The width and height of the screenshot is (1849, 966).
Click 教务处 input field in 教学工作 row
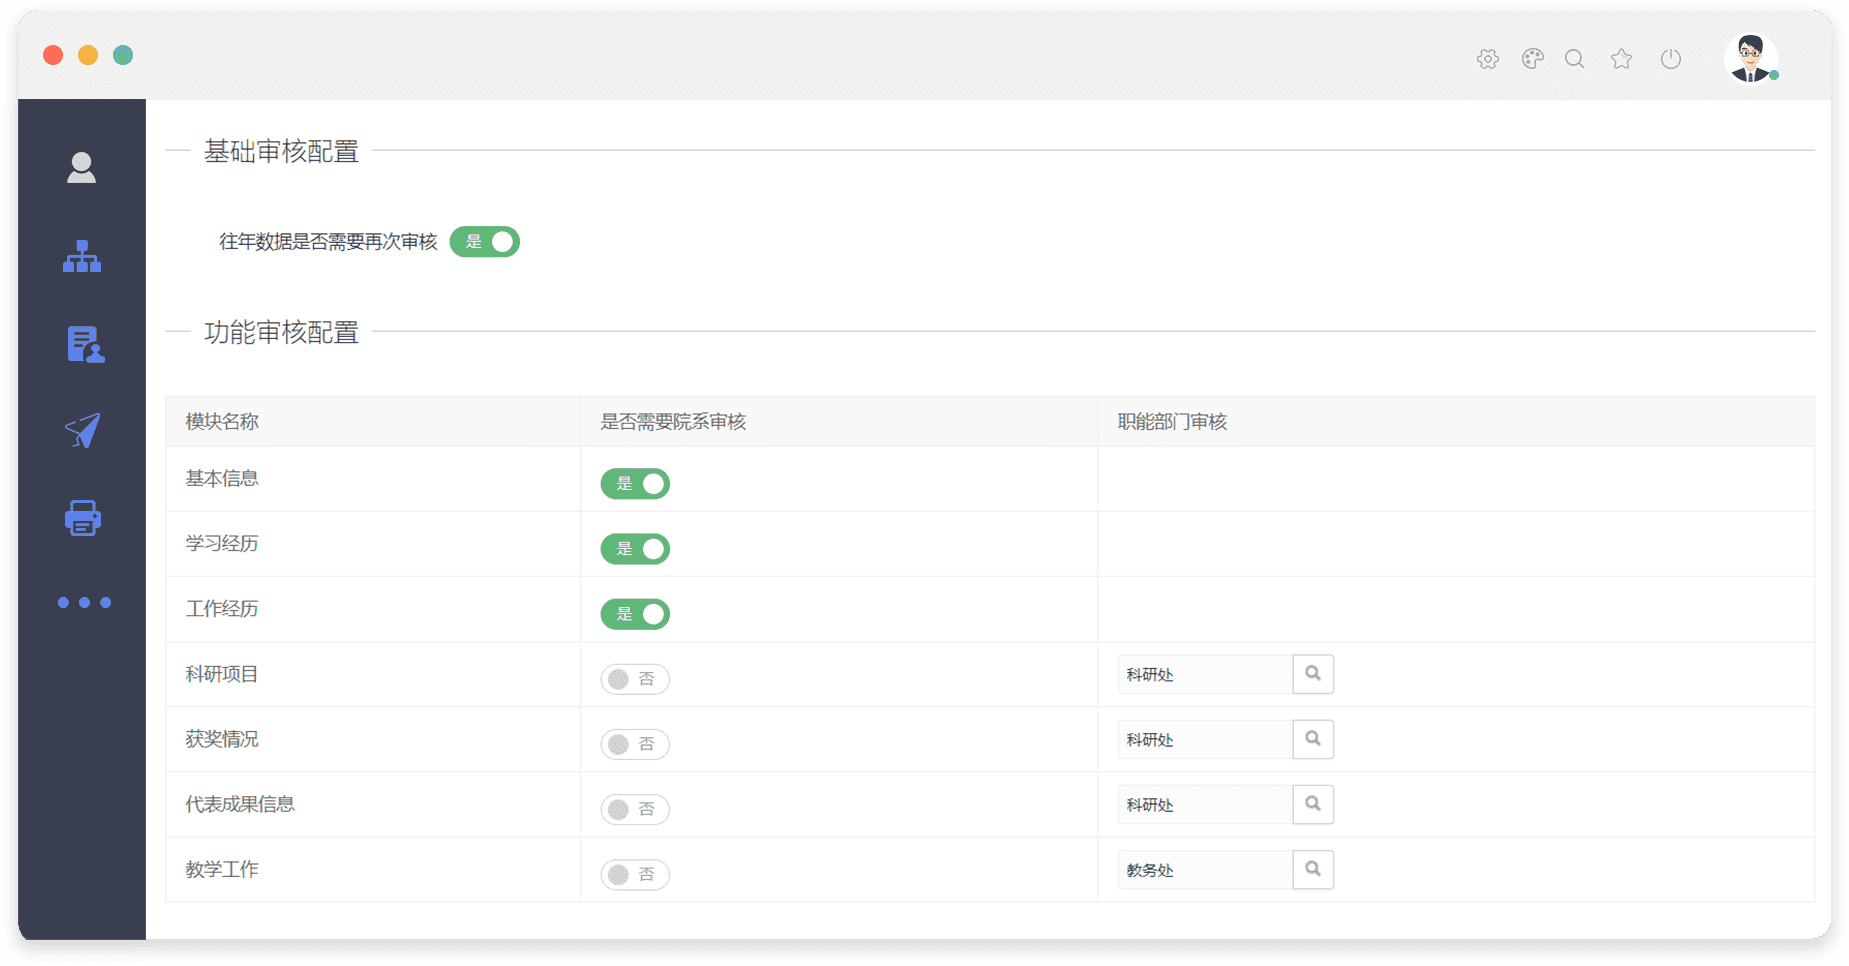tap(1205, 869)
